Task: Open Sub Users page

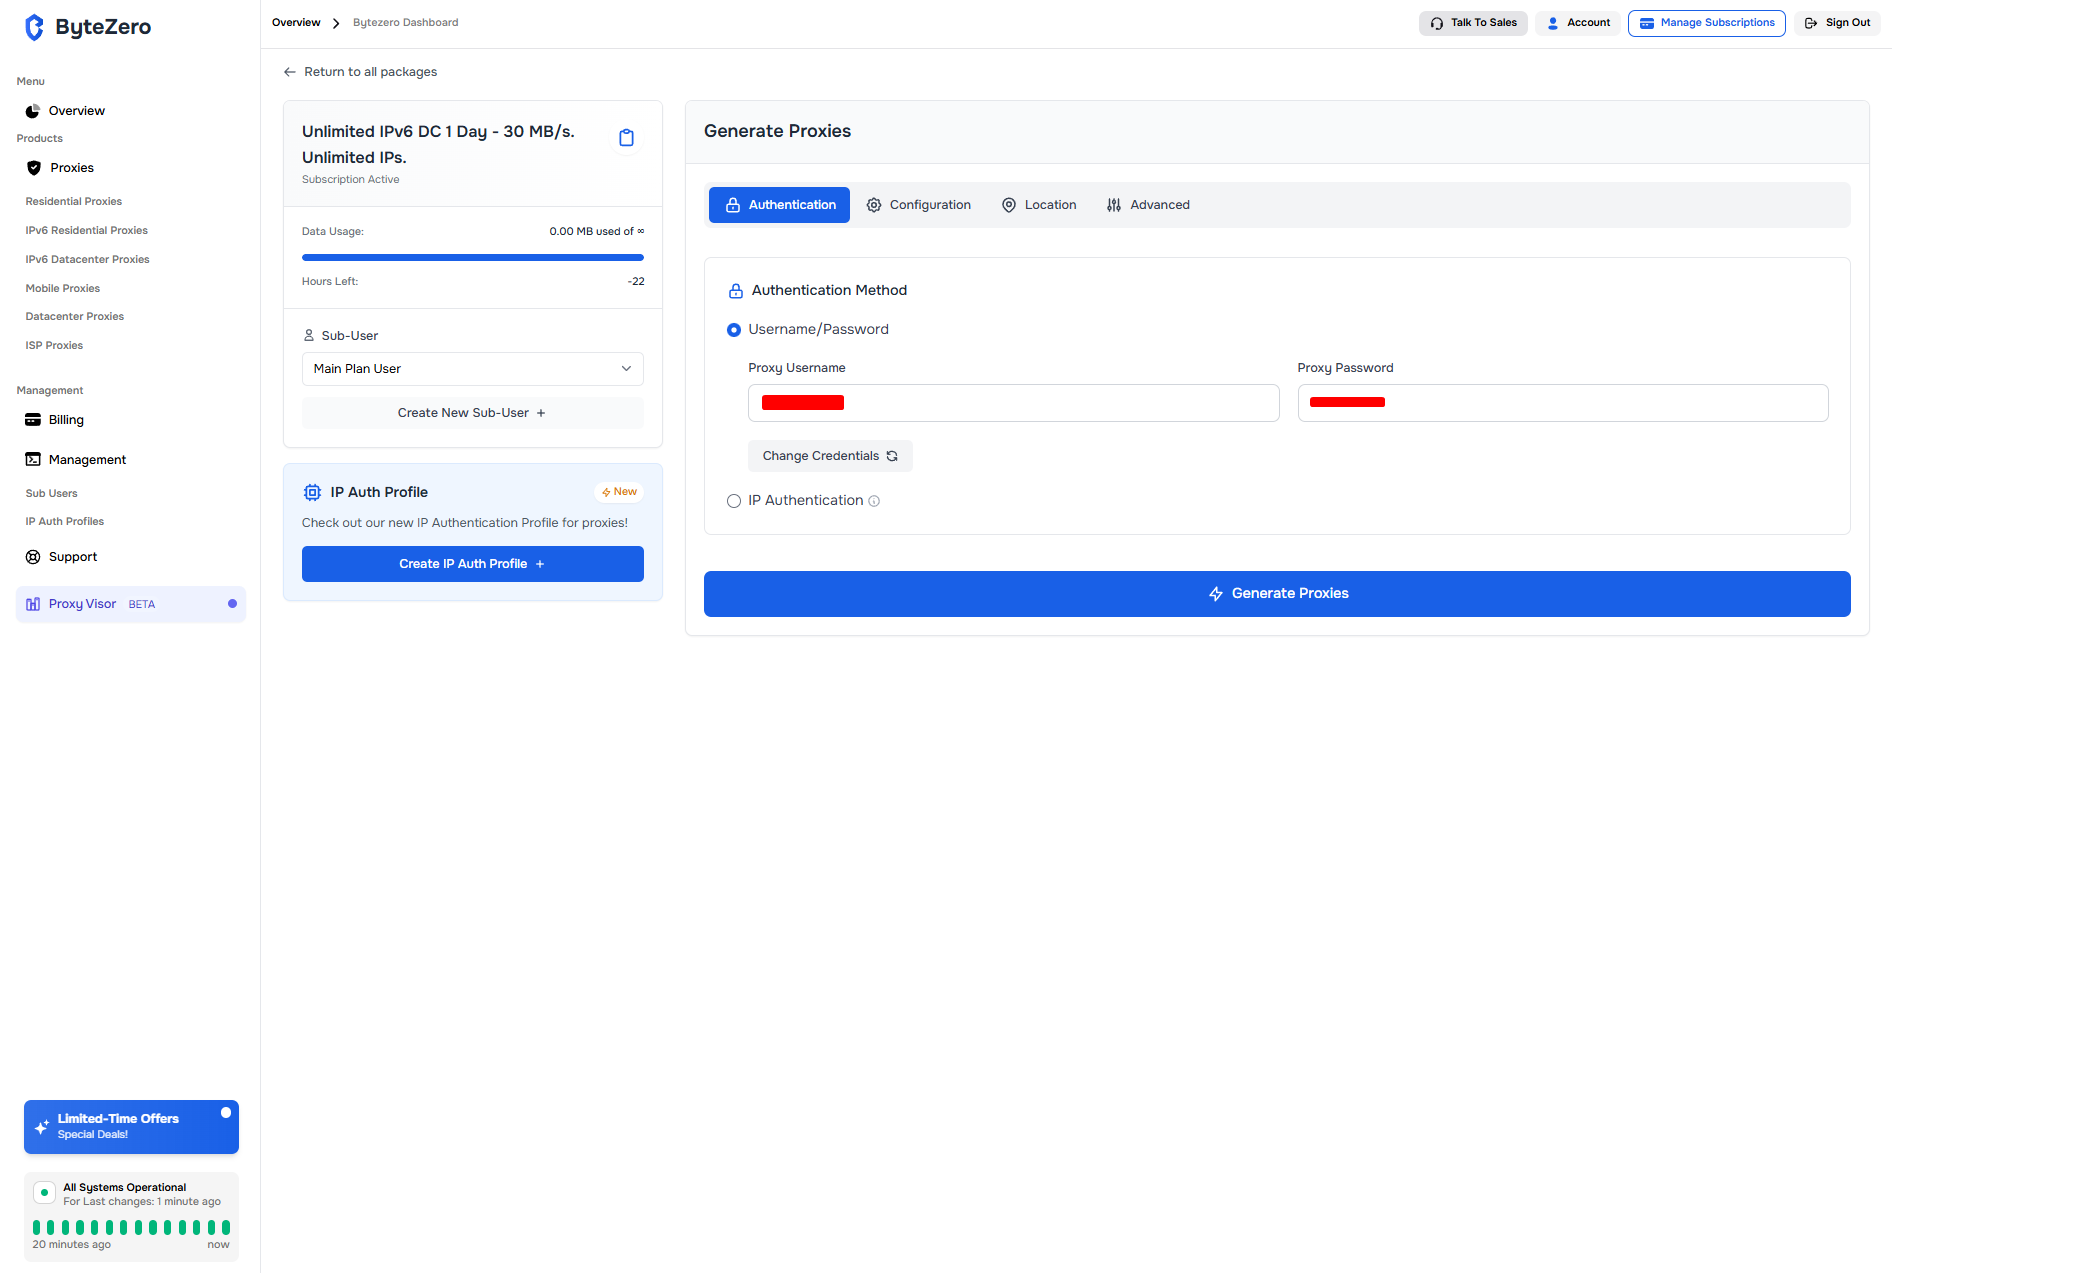Action: (x=51, y=494)
